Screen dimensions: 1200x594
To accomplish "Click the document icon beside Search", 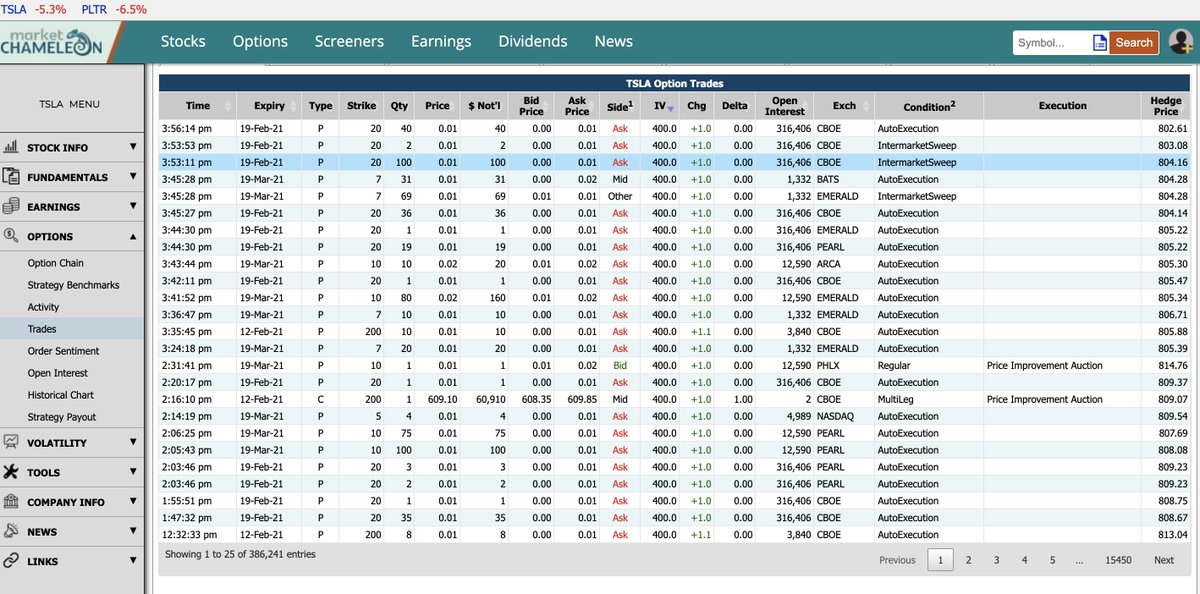I will (1100, 42).
